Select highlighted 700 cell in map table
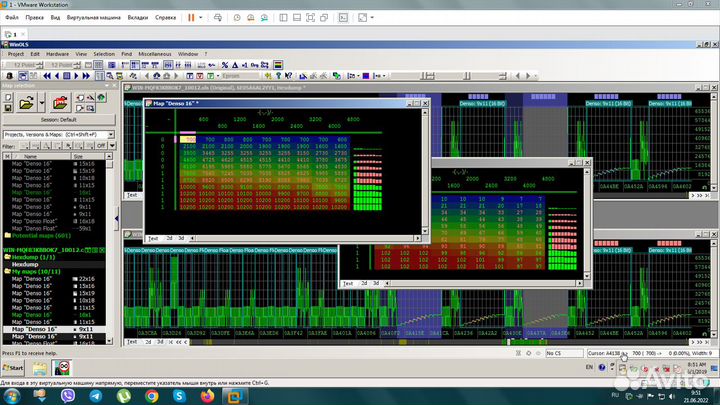This screenshot has height=405, width=720. point(188,139)
